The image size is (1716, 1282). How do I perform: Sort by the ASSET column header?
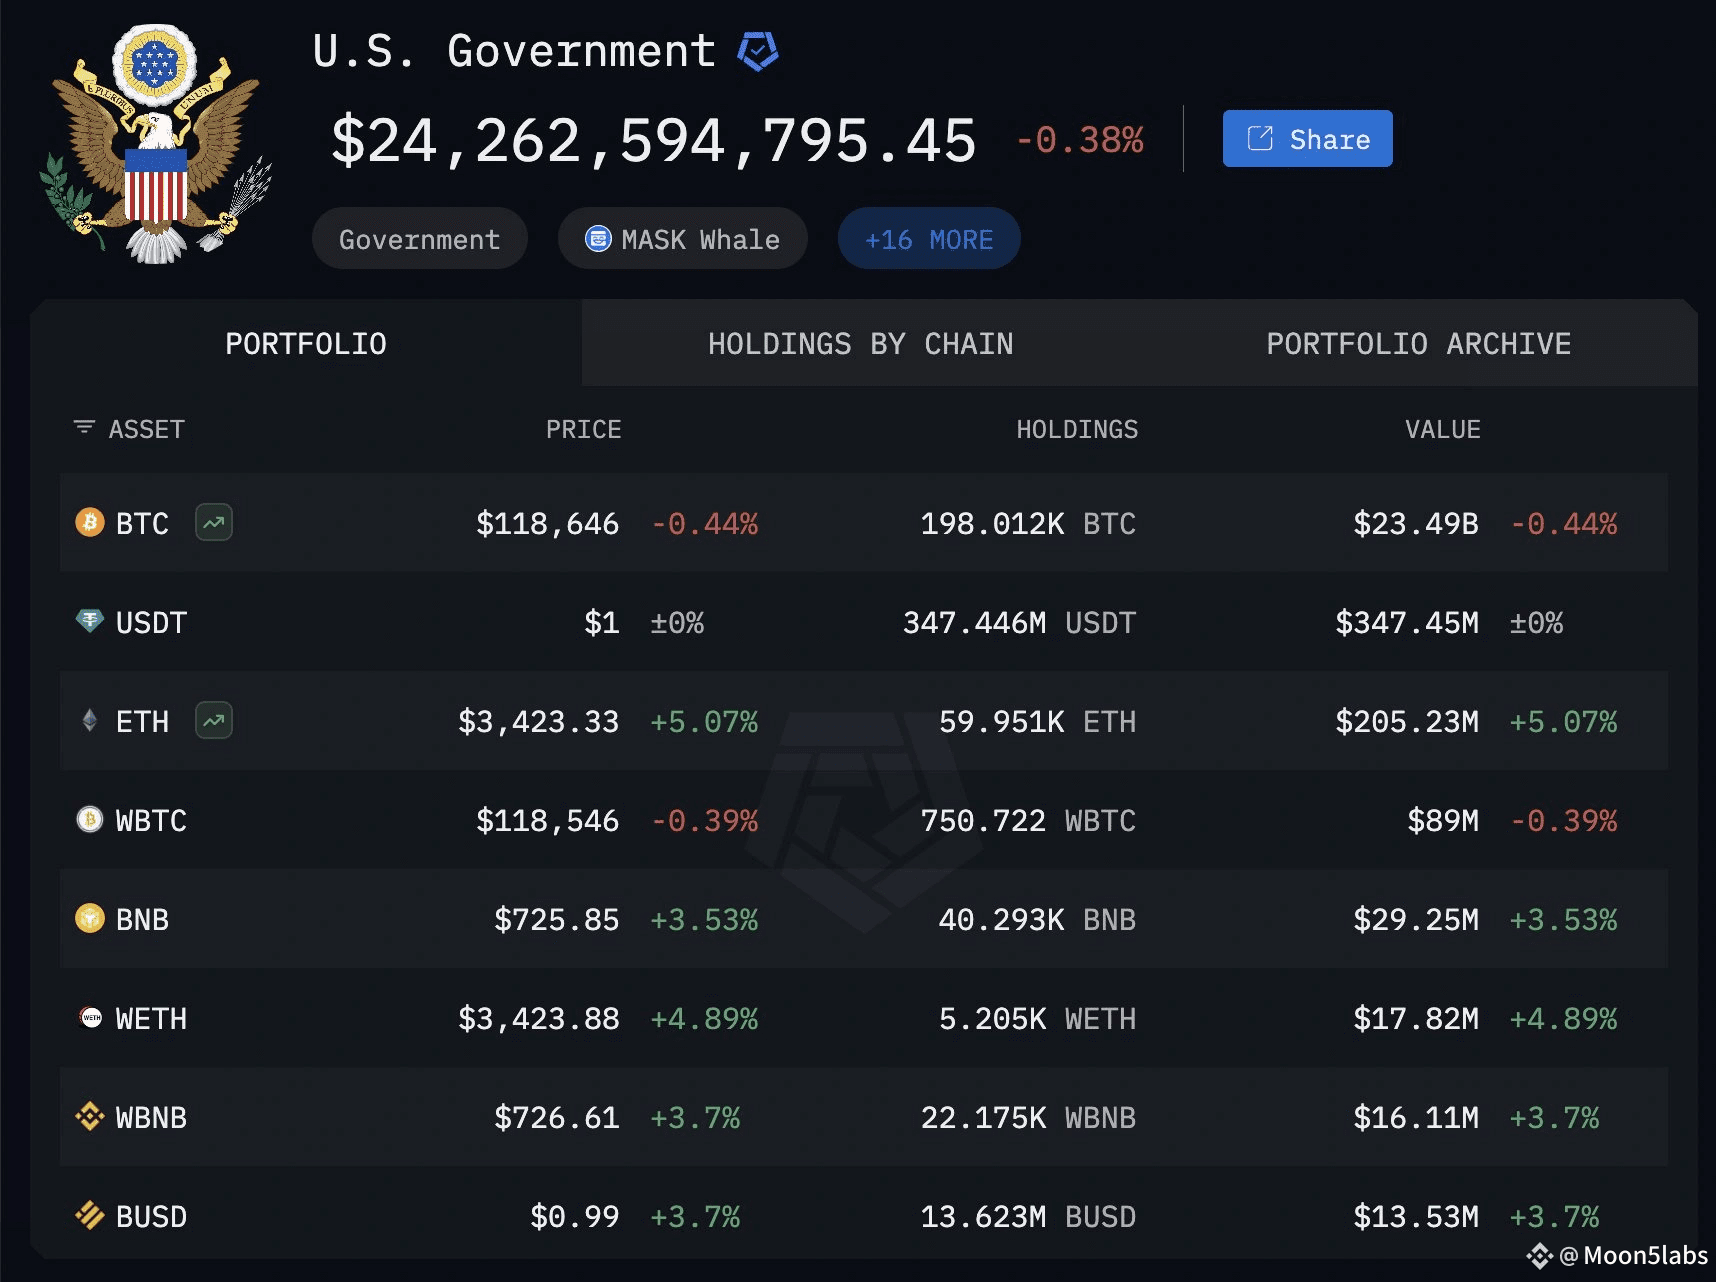click(x=146, y=429)
